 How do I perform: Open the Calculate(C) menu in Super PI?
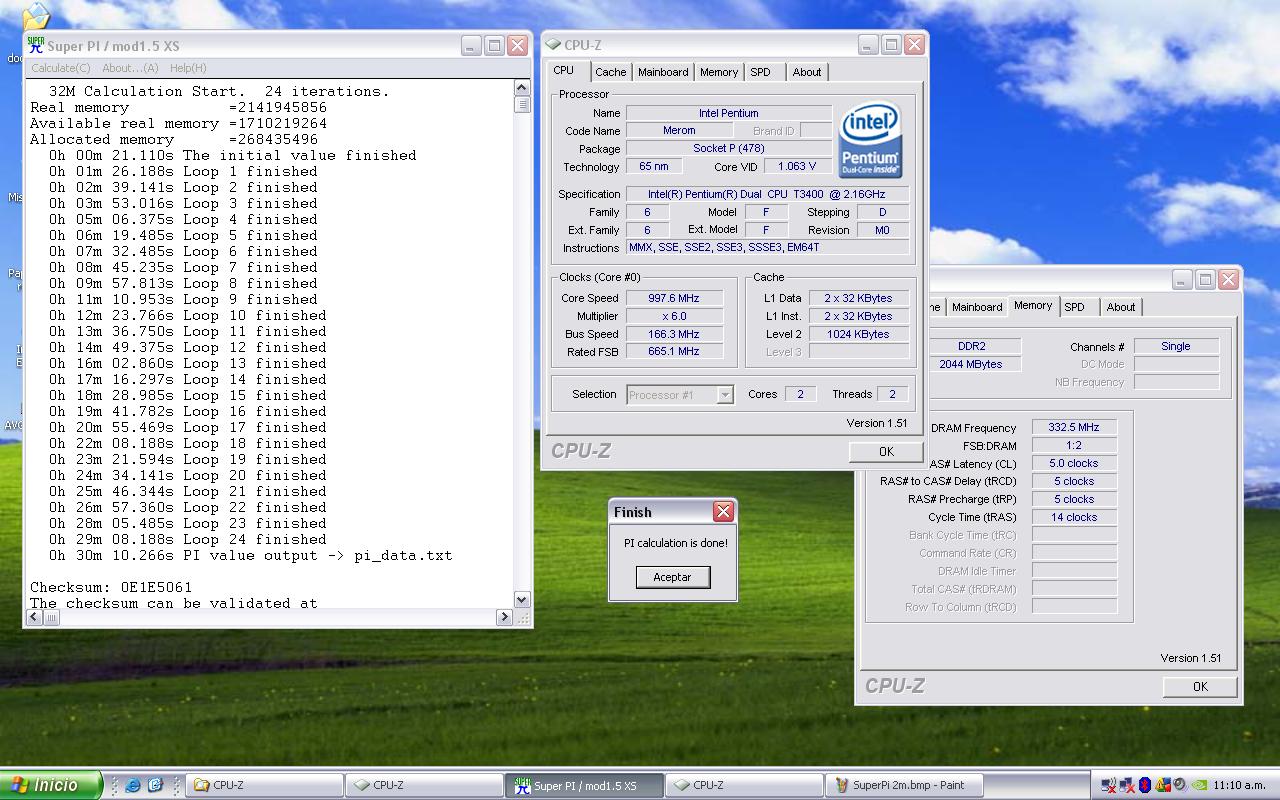(x=60, y=68)
